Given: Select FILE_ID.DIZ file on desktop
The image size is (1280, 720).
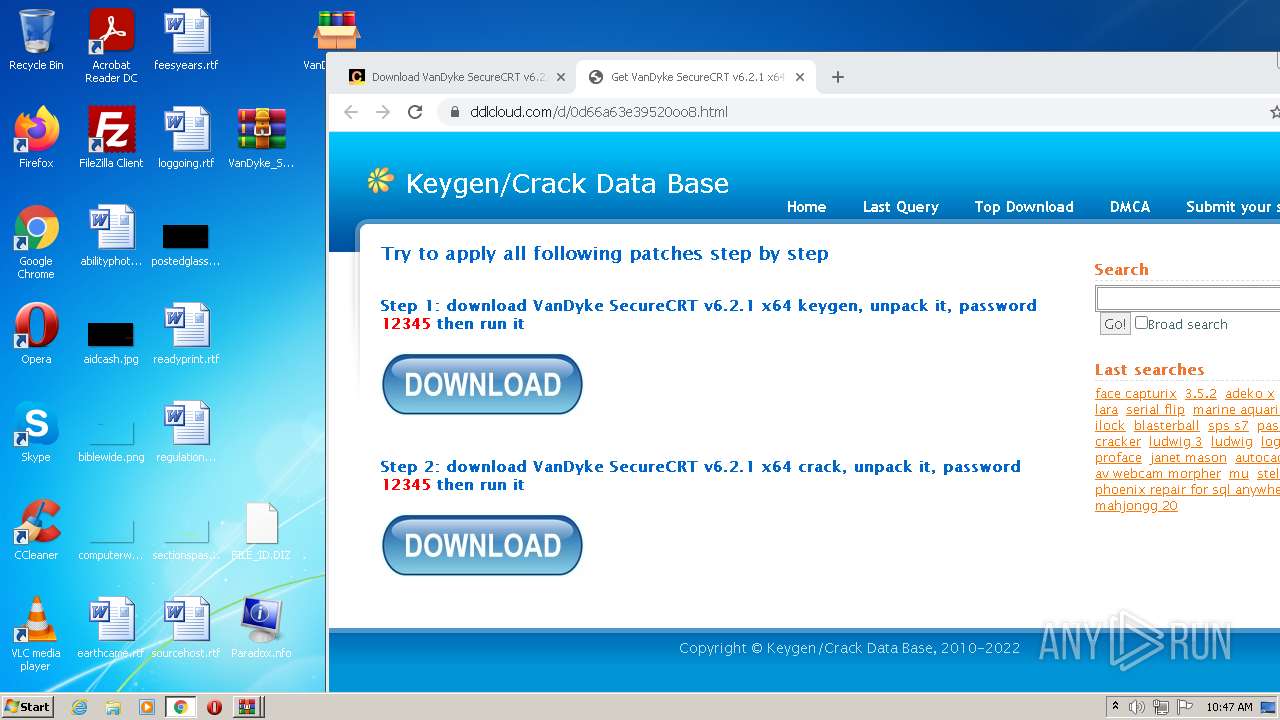Looking at the screenshot, I should click(x=261, y=530).
